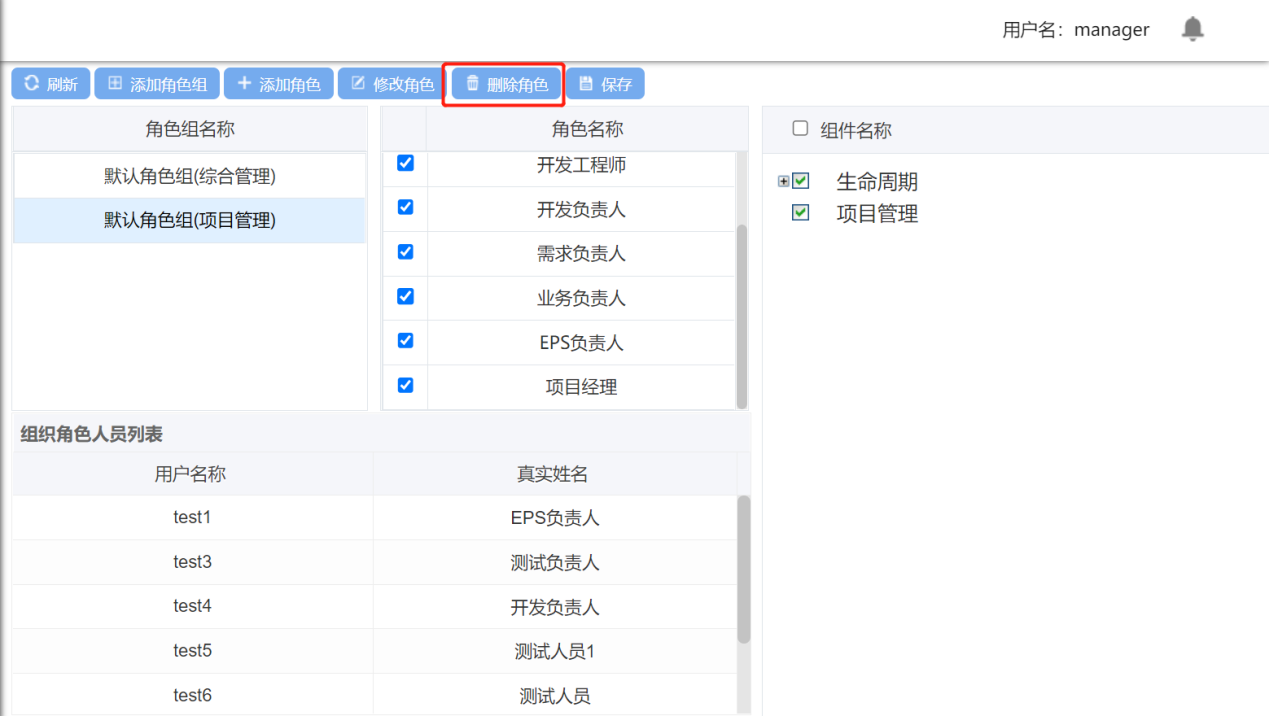Screen dimensions: 1269x716
Task: Click the 删除角色 trash button
Action: (x=506, y=84)
